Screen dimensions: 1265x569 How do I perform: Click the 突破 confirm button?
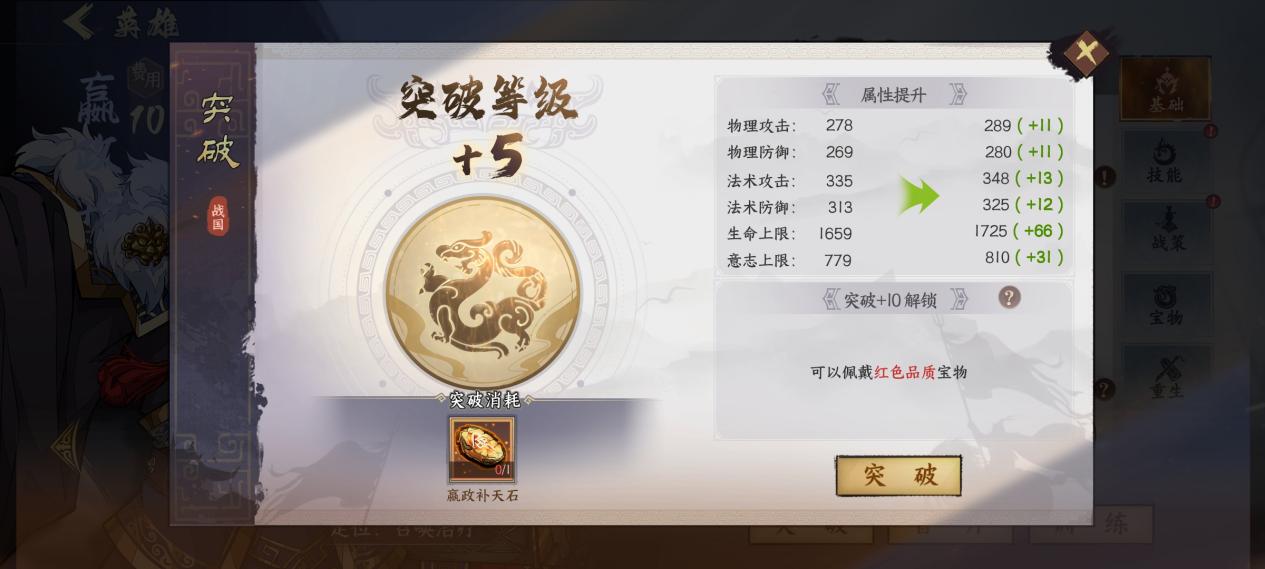tap(898, 476)
